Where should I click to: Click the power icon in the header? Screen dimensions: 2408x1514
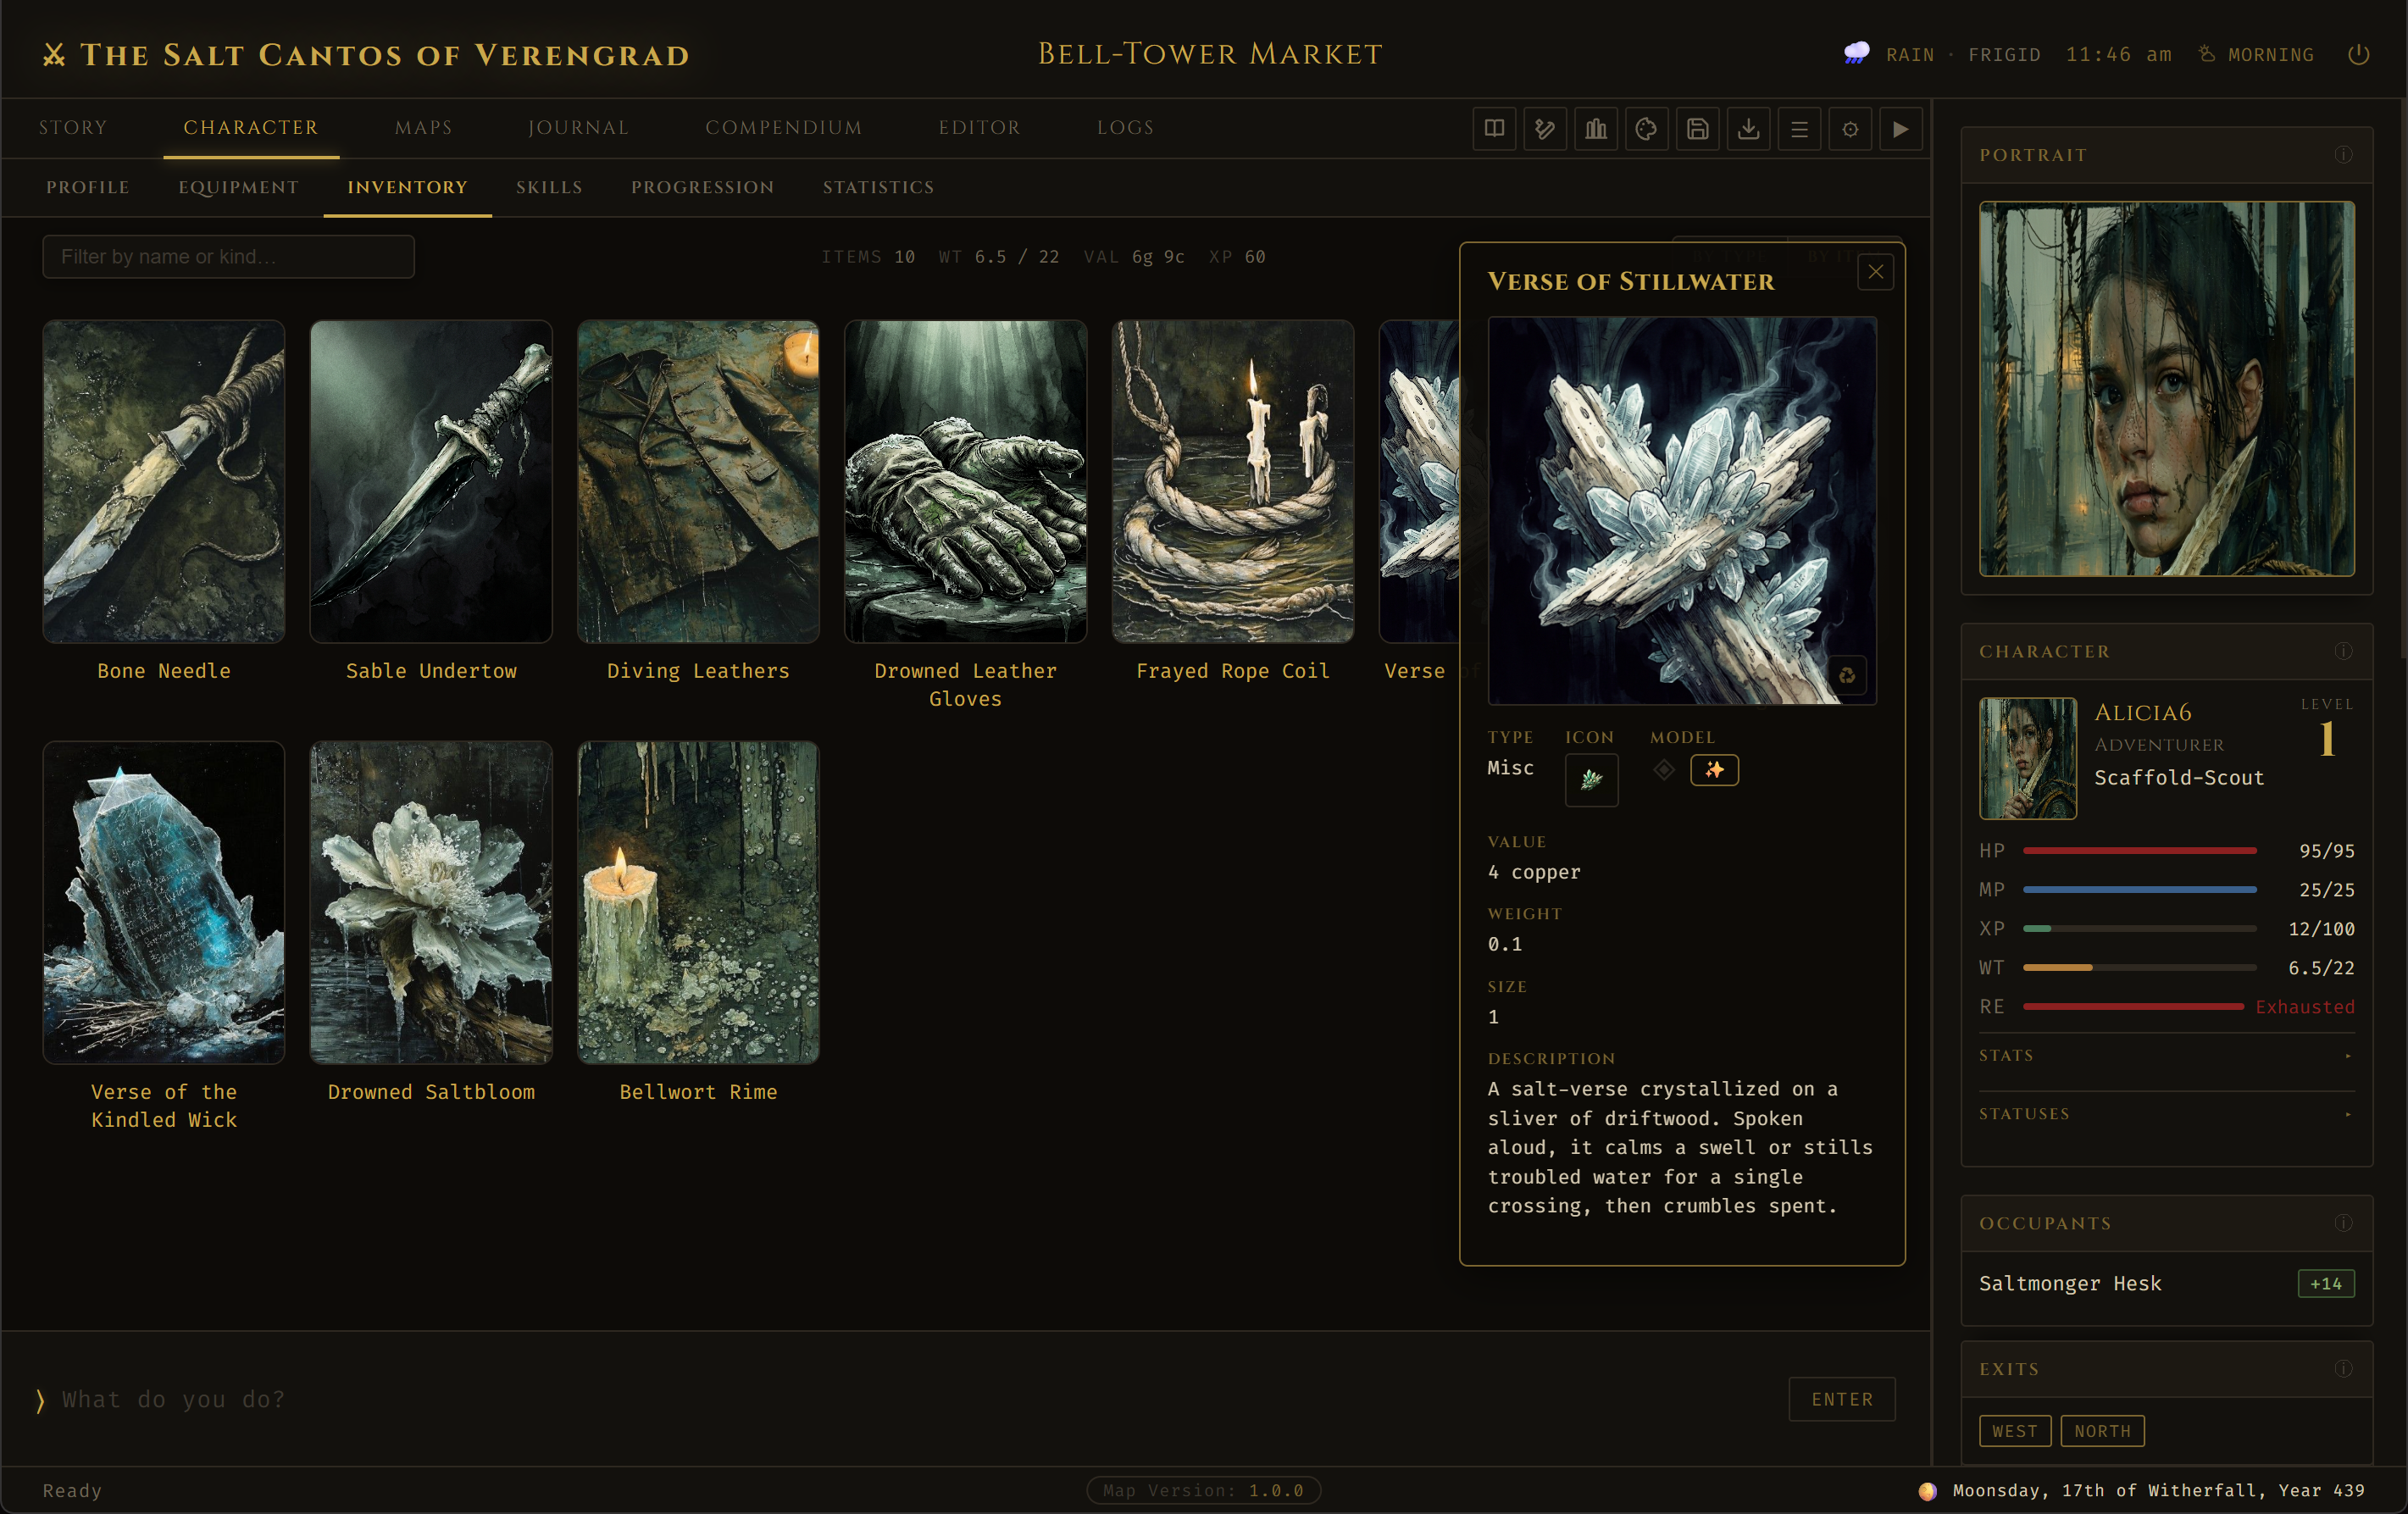tap(2359, 54)
